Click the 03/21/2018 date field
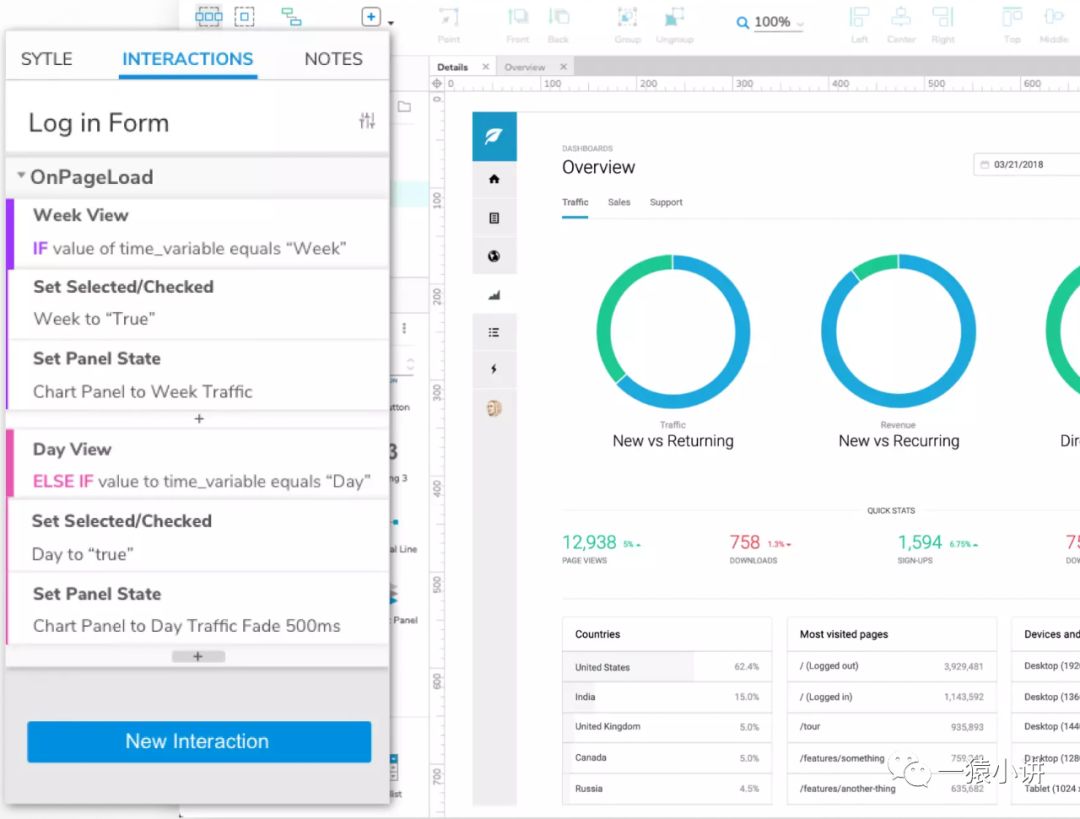This screenshot has width=1080, height=819. point(1025,165)
